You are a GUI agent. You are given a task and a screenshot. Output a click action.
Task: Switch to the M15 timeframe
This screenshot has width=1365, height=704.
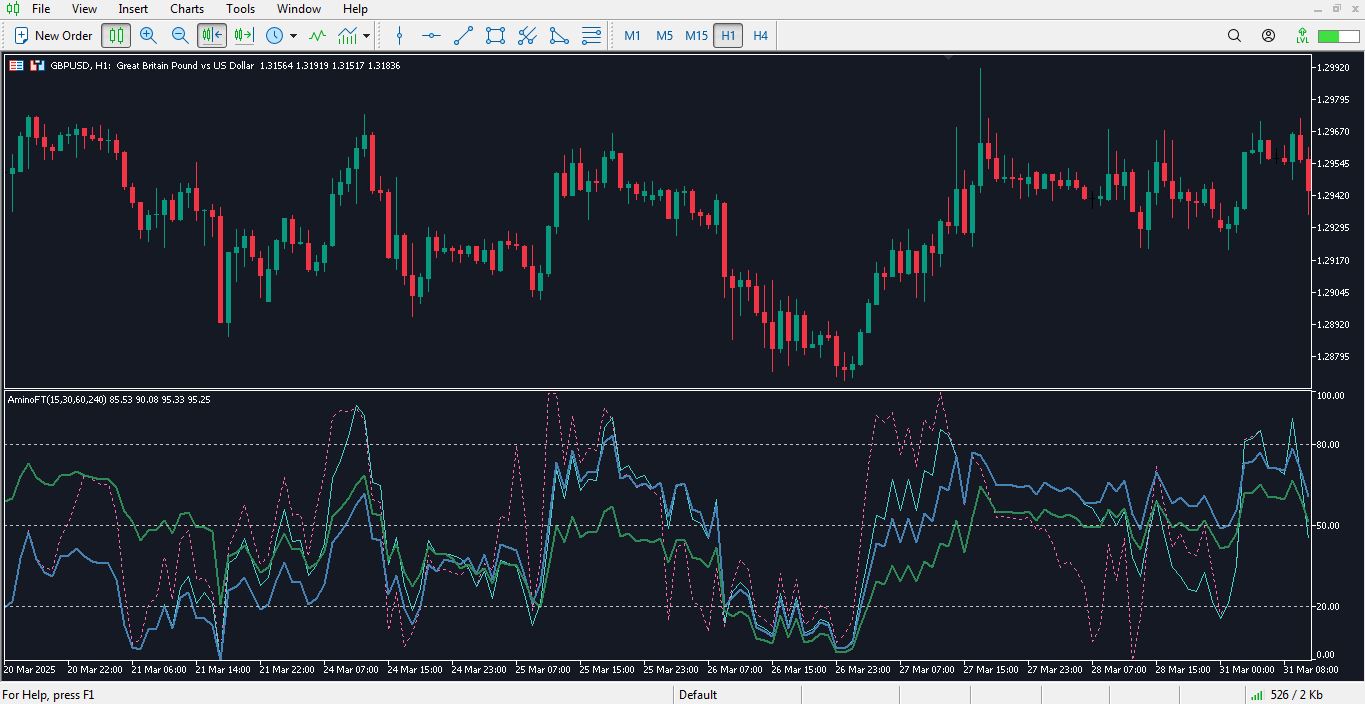tap(696, 36)
